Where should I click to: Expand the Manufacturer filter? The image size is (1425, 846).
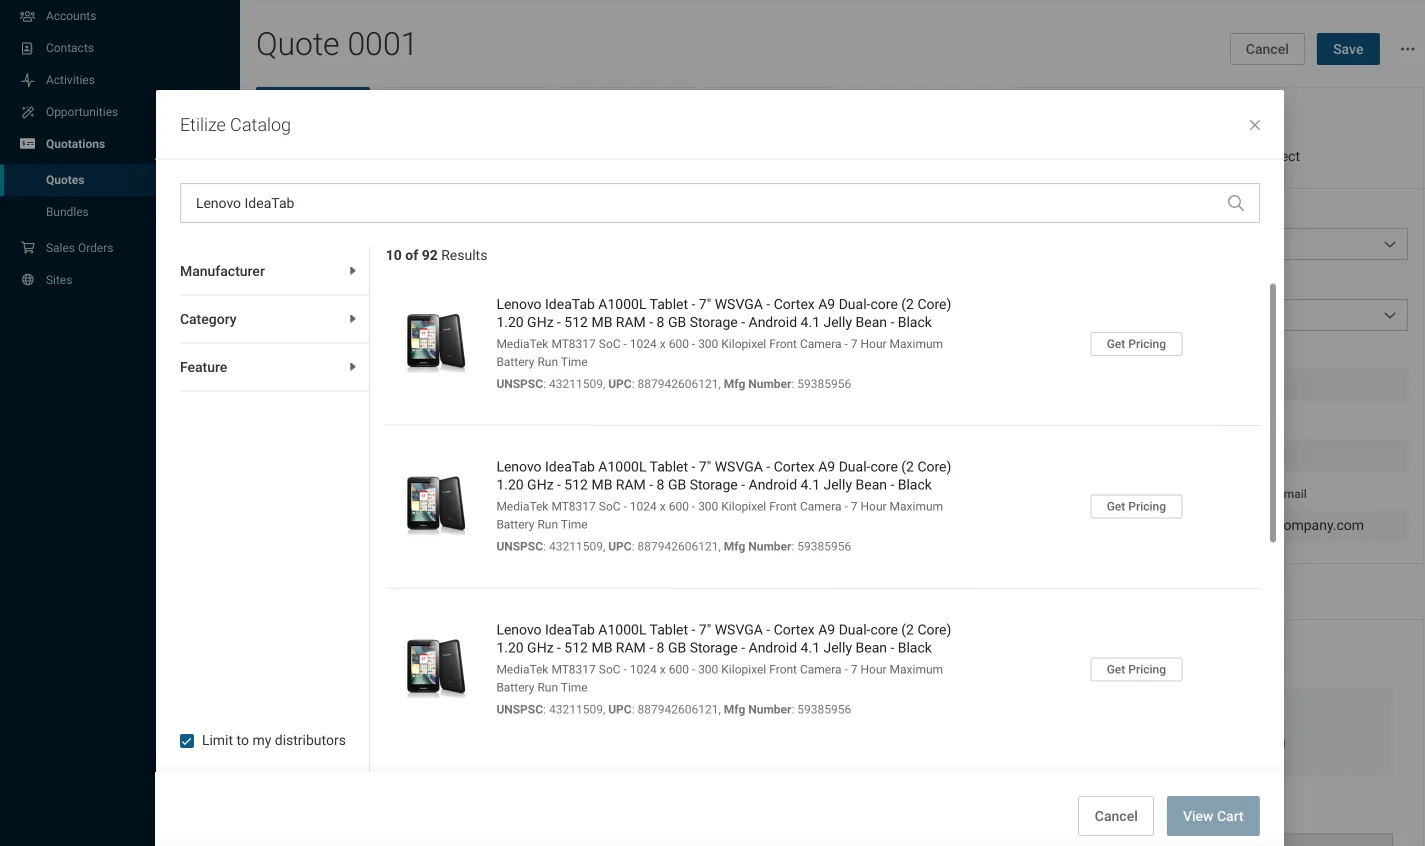point(268,271)
